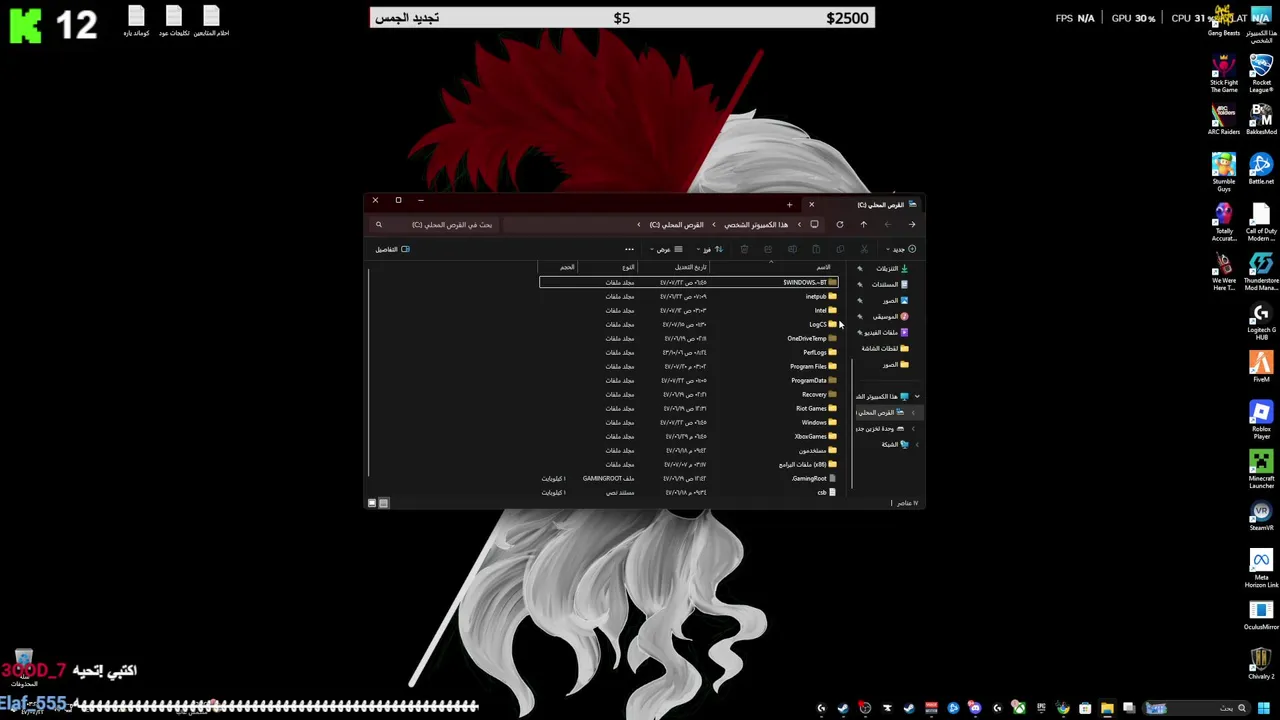
Task: Open Totally Accurate desktop shortcut
Action: click(1224, 222)
